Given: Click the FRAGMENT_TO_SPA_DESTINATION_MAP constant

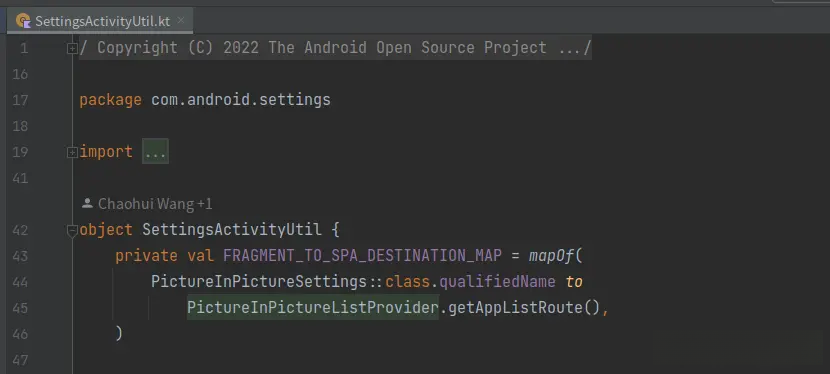Looking at the screenshot, I should tap(362, 256).
